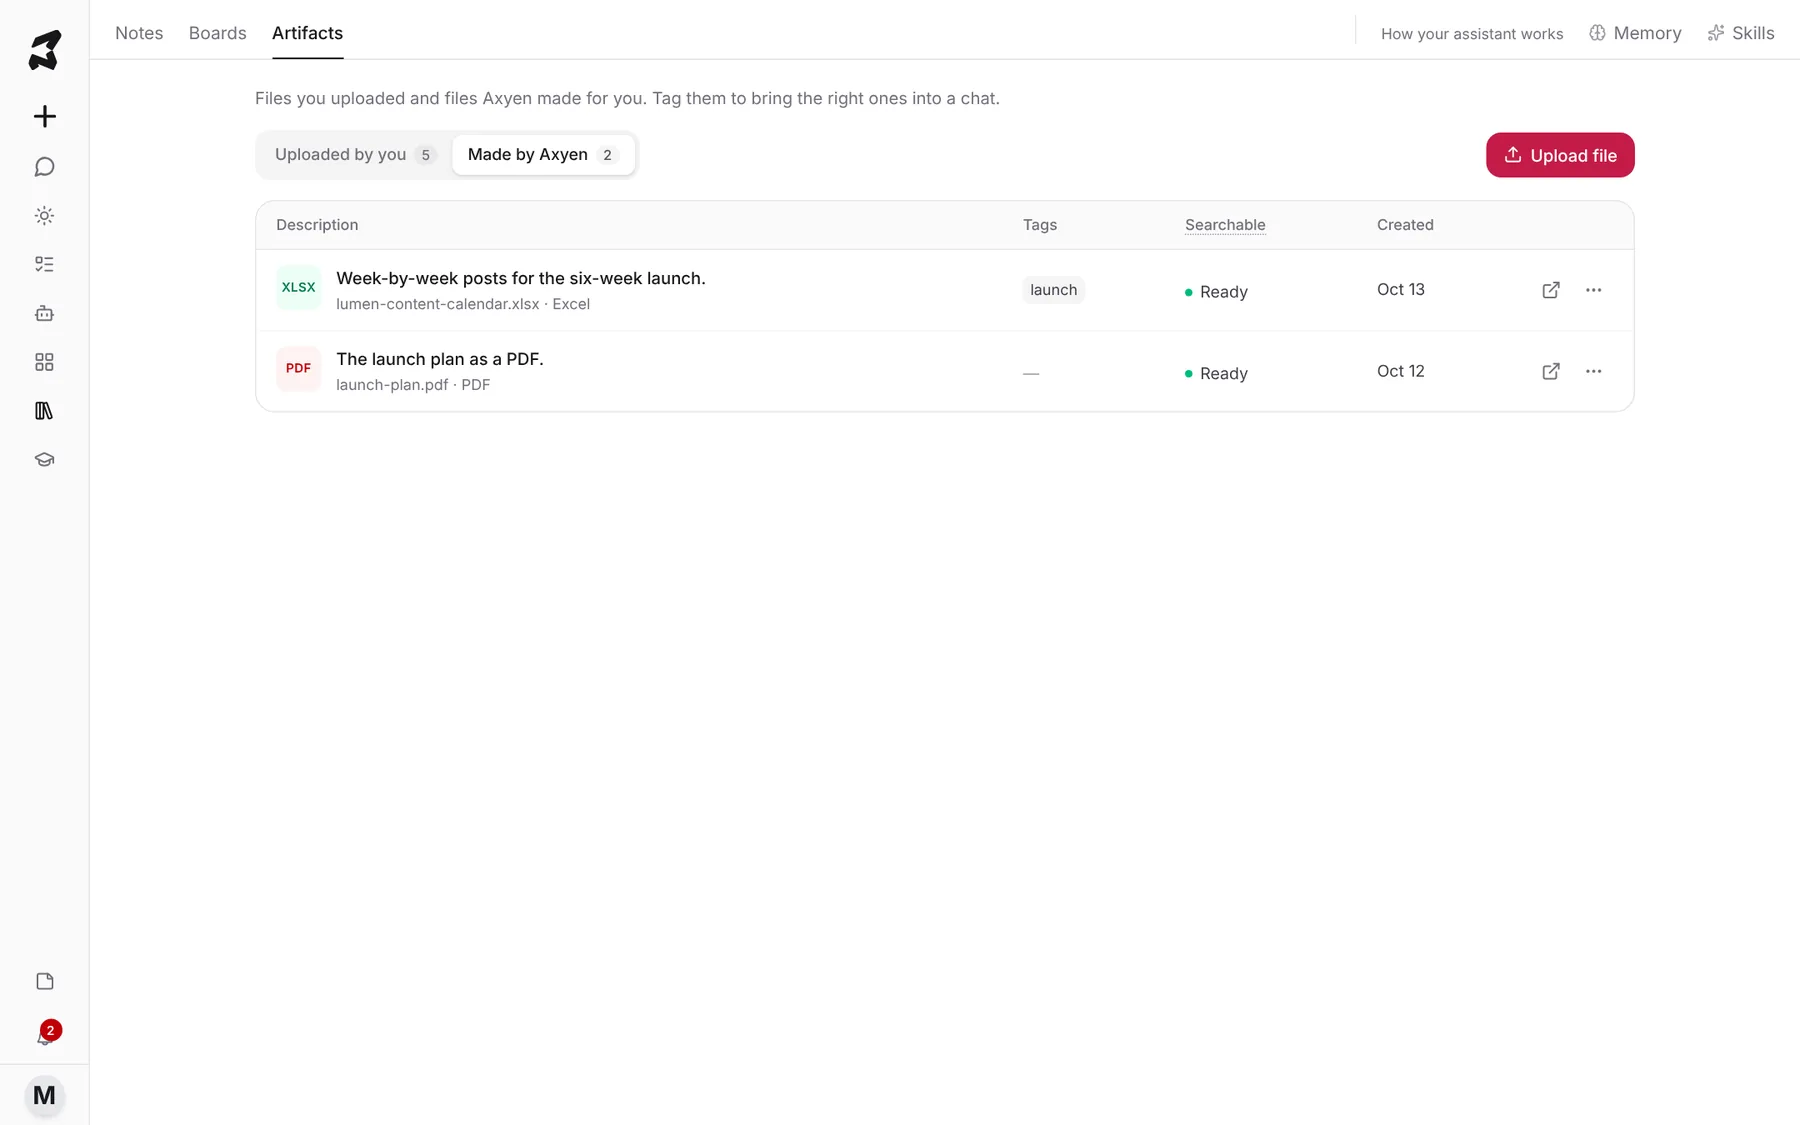The width and height of the screenshot is (1800, 1125).
Task: Click Ready status of lumen-content-calendar.xlsx
Action: pos(1216,292)
